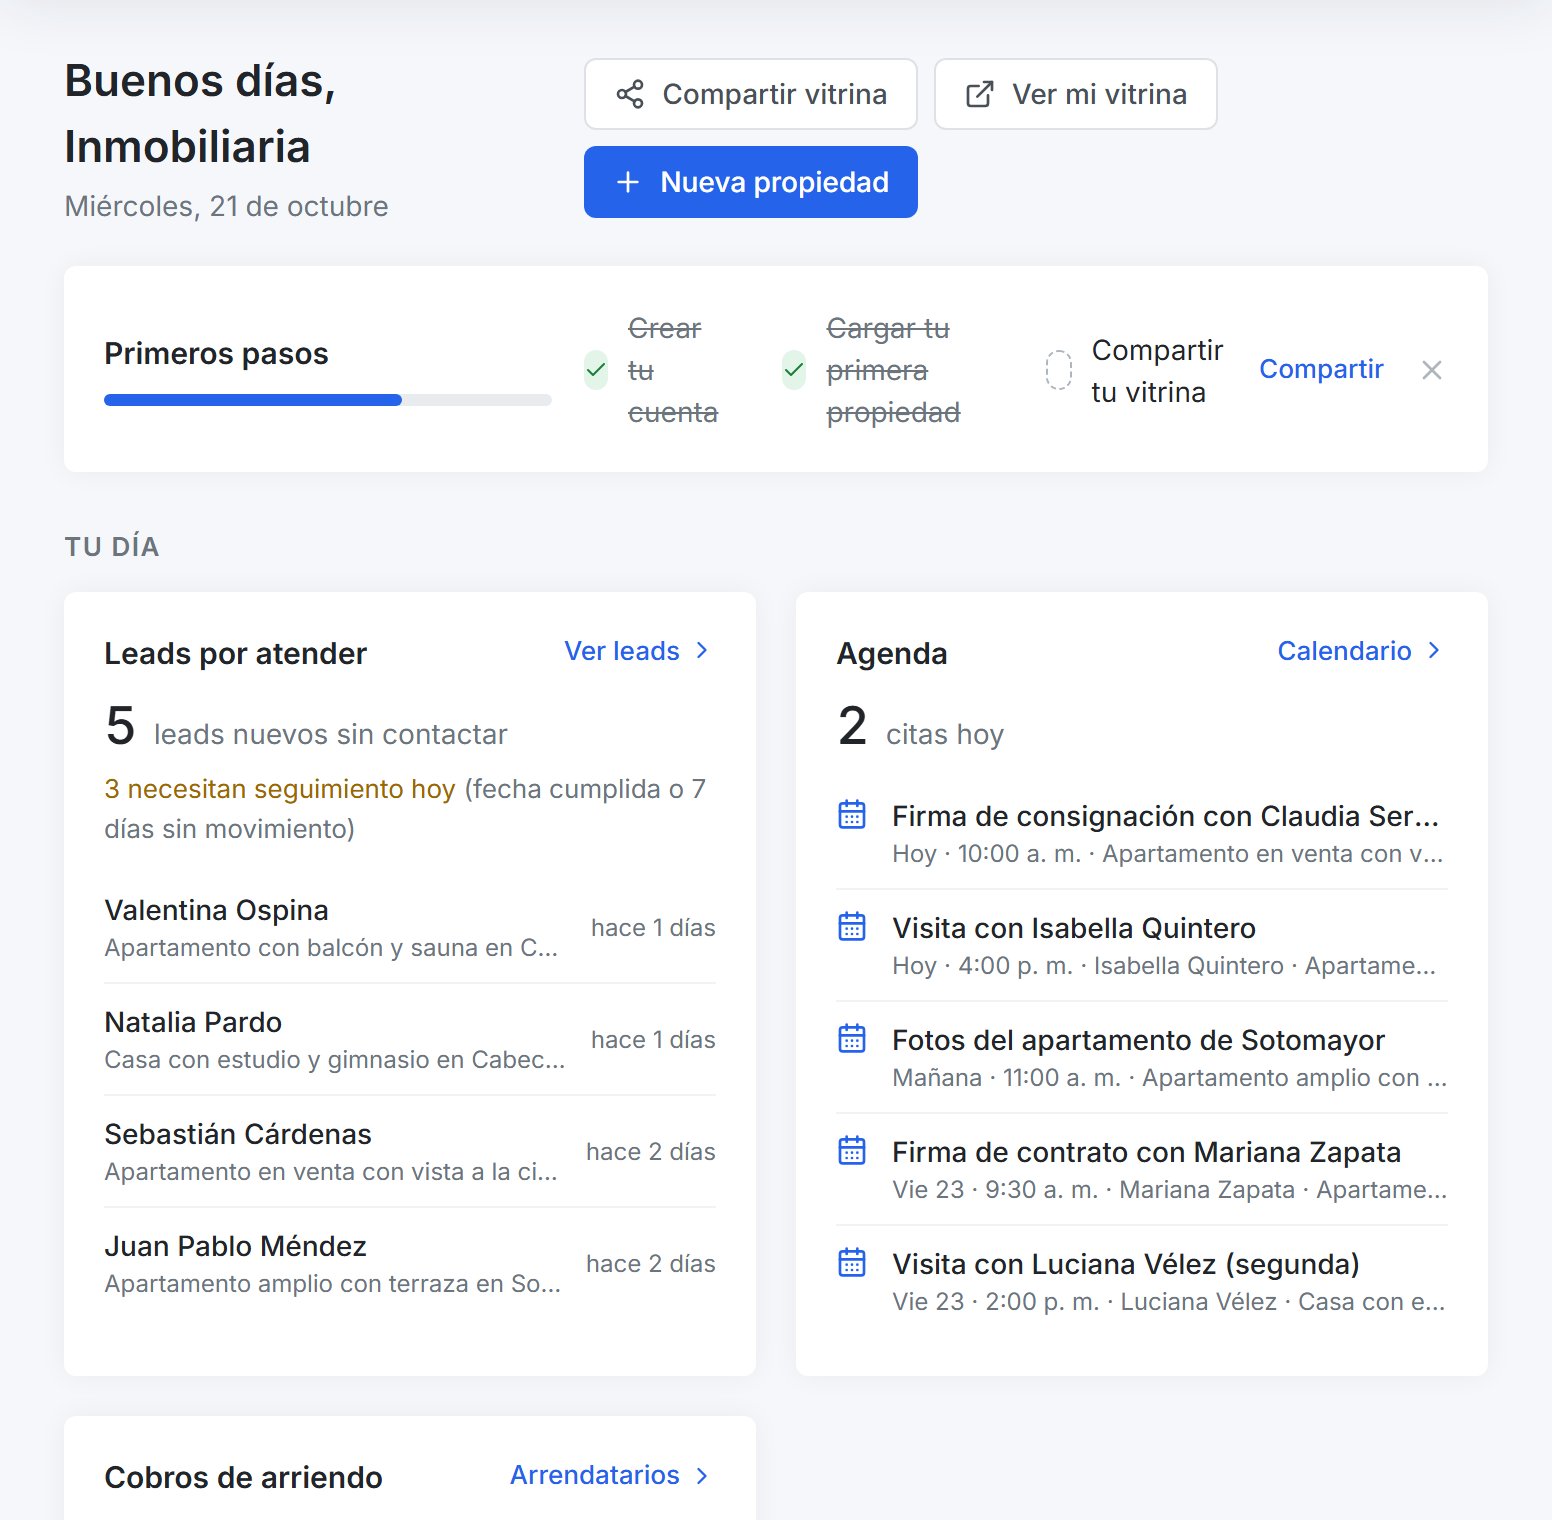Viewport: 1552px width, 1520px height.
Task: Open lead Natalia Pardo
Action: coord(410,1040)
